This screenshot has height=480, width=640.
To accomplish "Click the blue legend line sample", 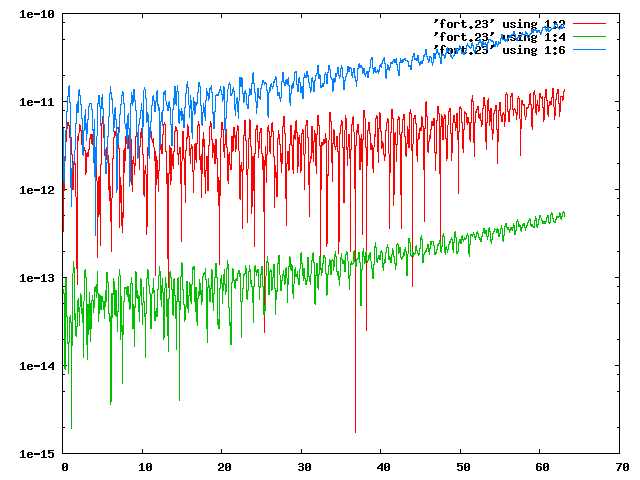I will 589,50.
